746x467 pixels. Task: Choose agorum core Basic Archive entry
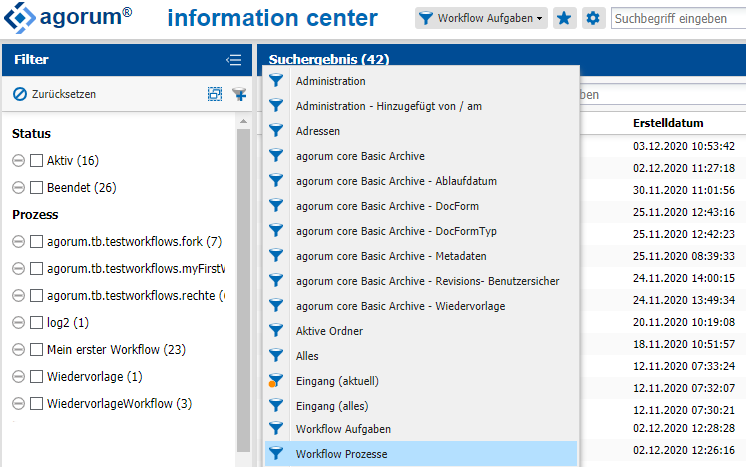click(x=360, y=156)
